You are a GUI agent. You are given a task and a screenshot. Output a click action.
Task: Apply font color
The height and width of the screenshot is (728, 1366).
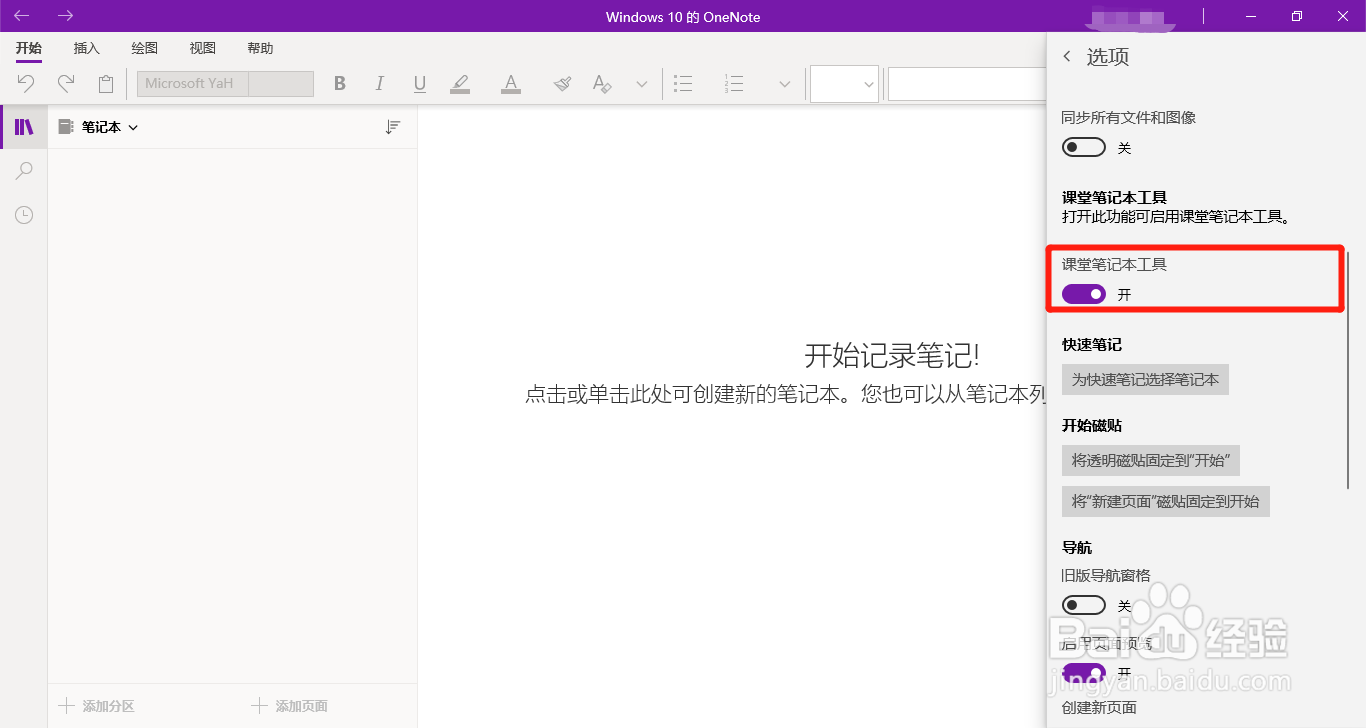[511, 84]
